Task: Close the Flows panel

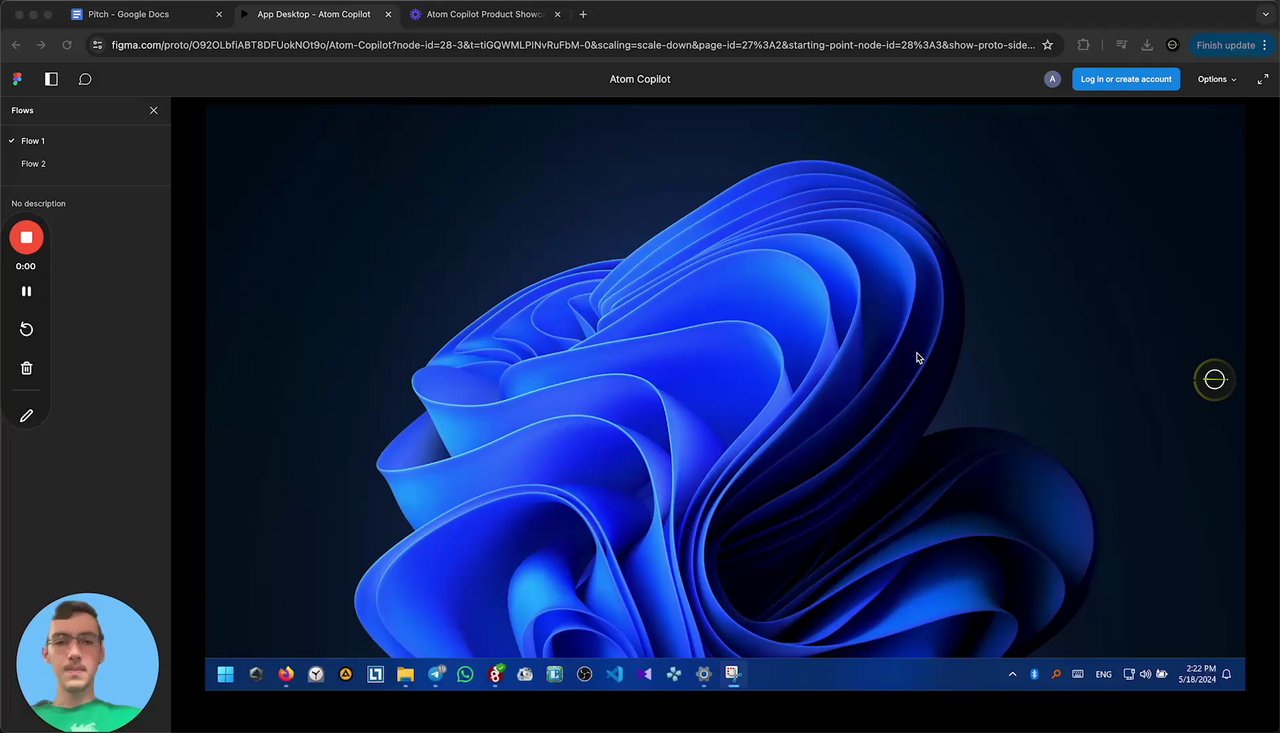Action: (x=153, y=110)
